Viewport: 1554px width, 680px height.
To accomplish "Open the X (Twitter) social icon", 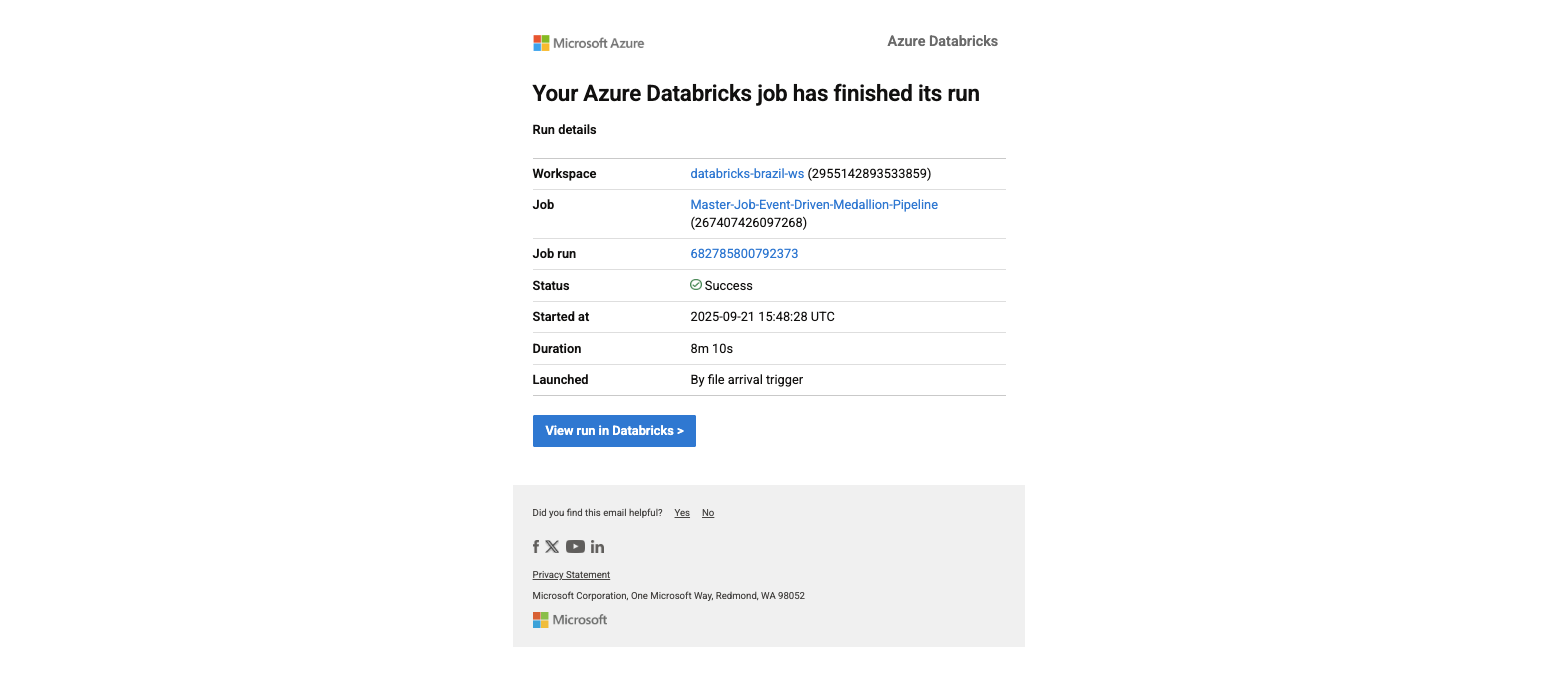I will pyautogui.click(x=552, y=547).
